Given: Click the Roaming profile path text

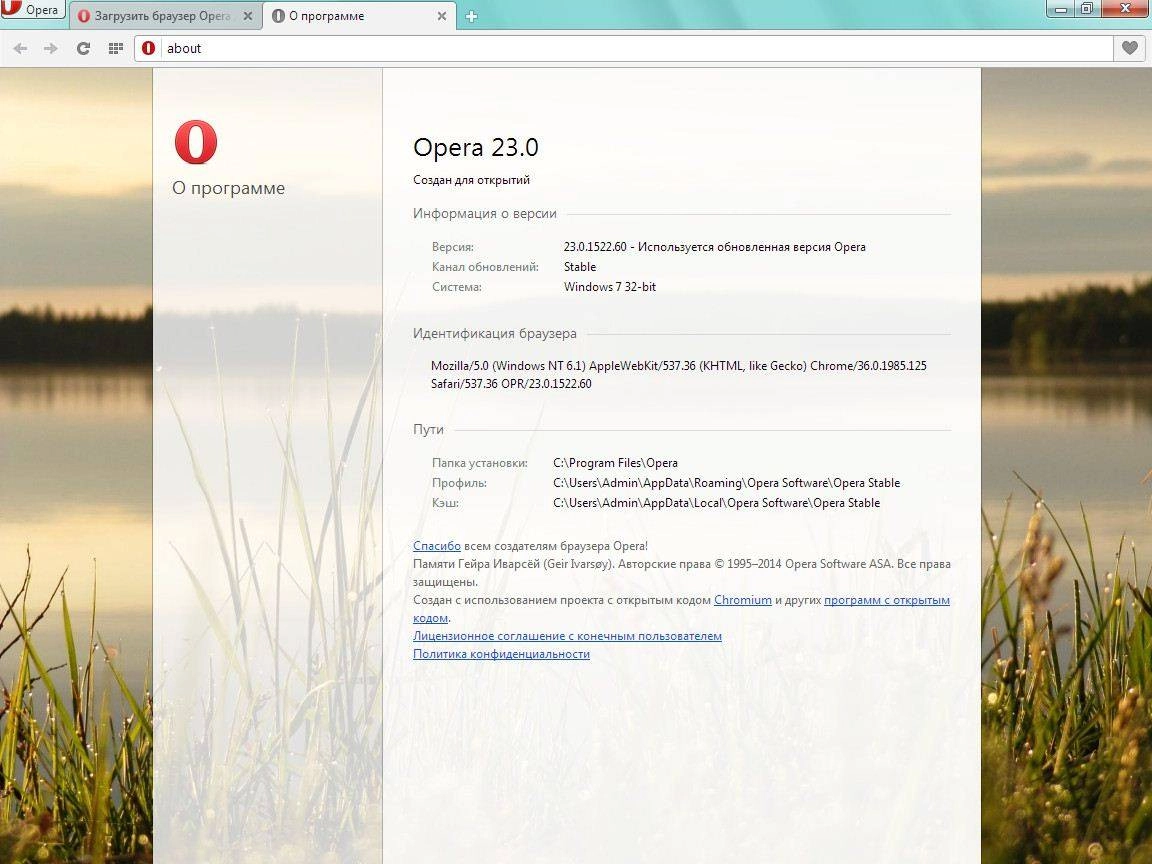Looking at the screenshot, I should click(x=726, y=483).
